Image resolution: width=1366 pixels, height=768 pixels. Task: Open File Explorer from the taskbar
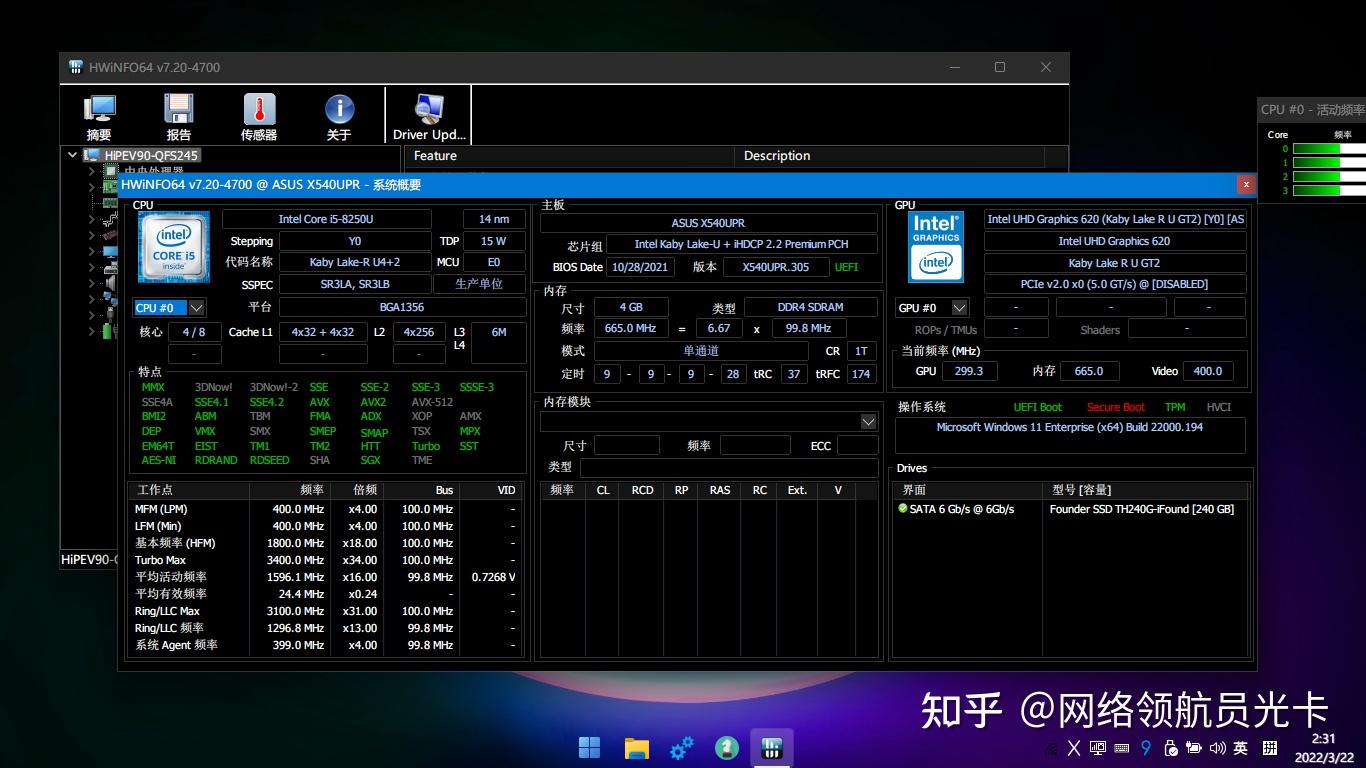(x=635, y=747)
